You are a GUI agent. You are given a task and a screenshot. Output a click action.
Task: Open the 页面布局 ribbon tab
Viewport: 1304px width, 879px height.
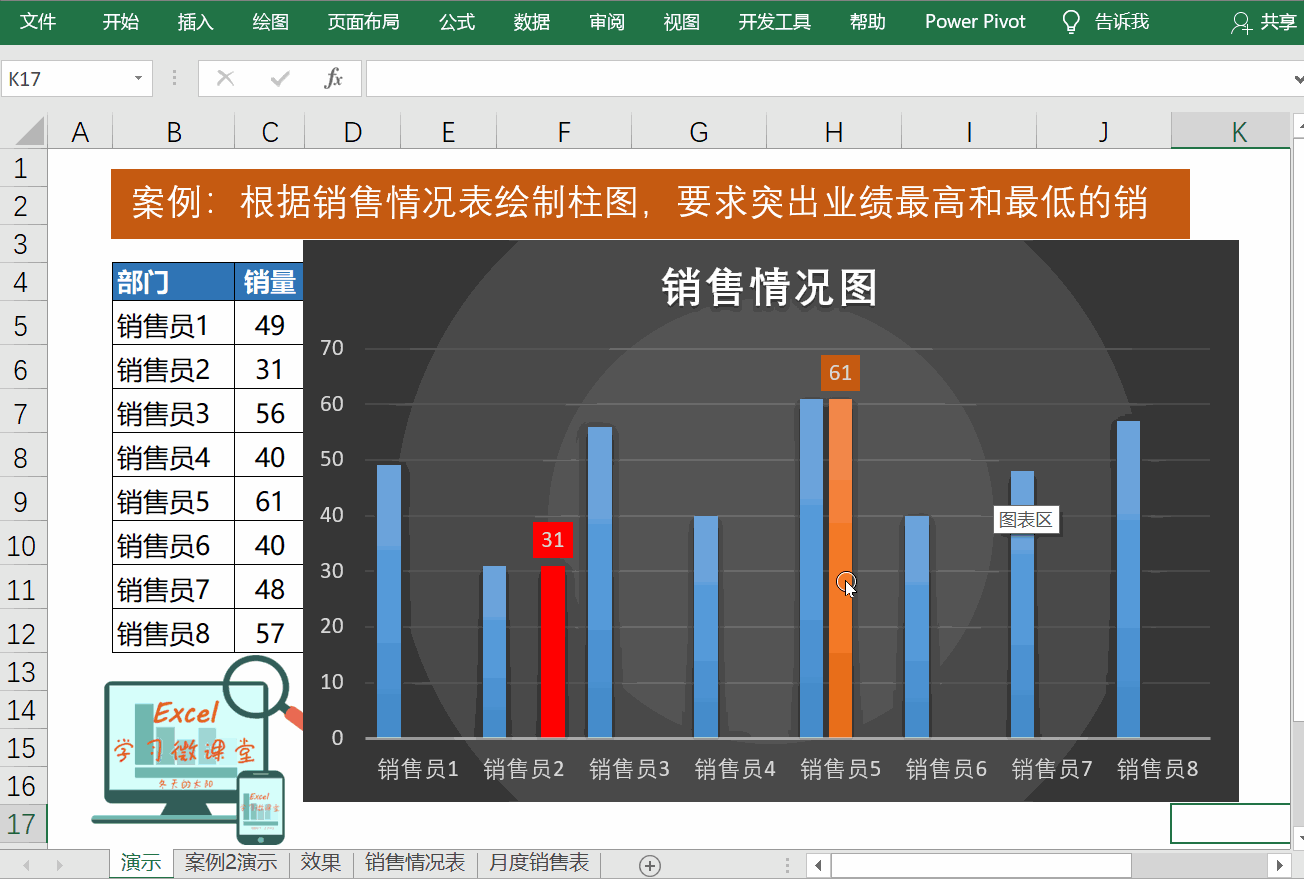363,22
